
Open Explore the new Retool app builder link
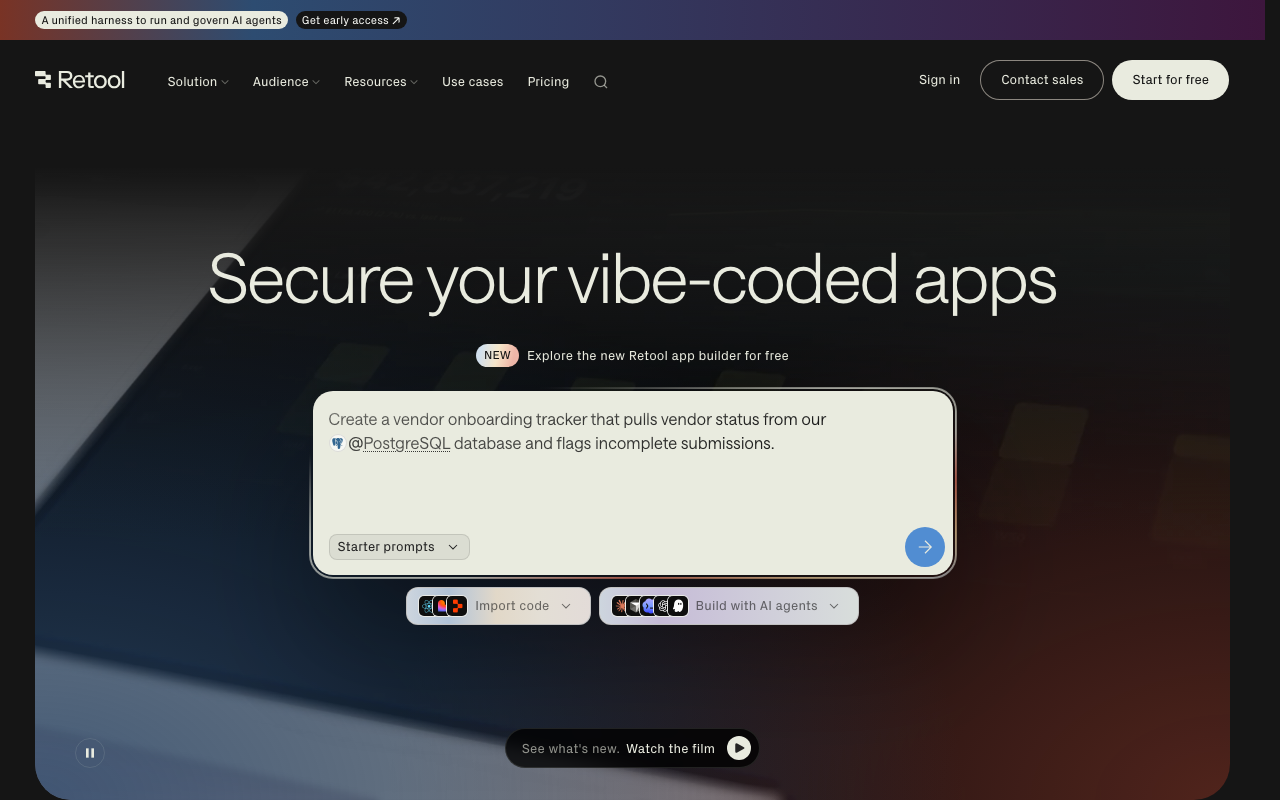658,356
